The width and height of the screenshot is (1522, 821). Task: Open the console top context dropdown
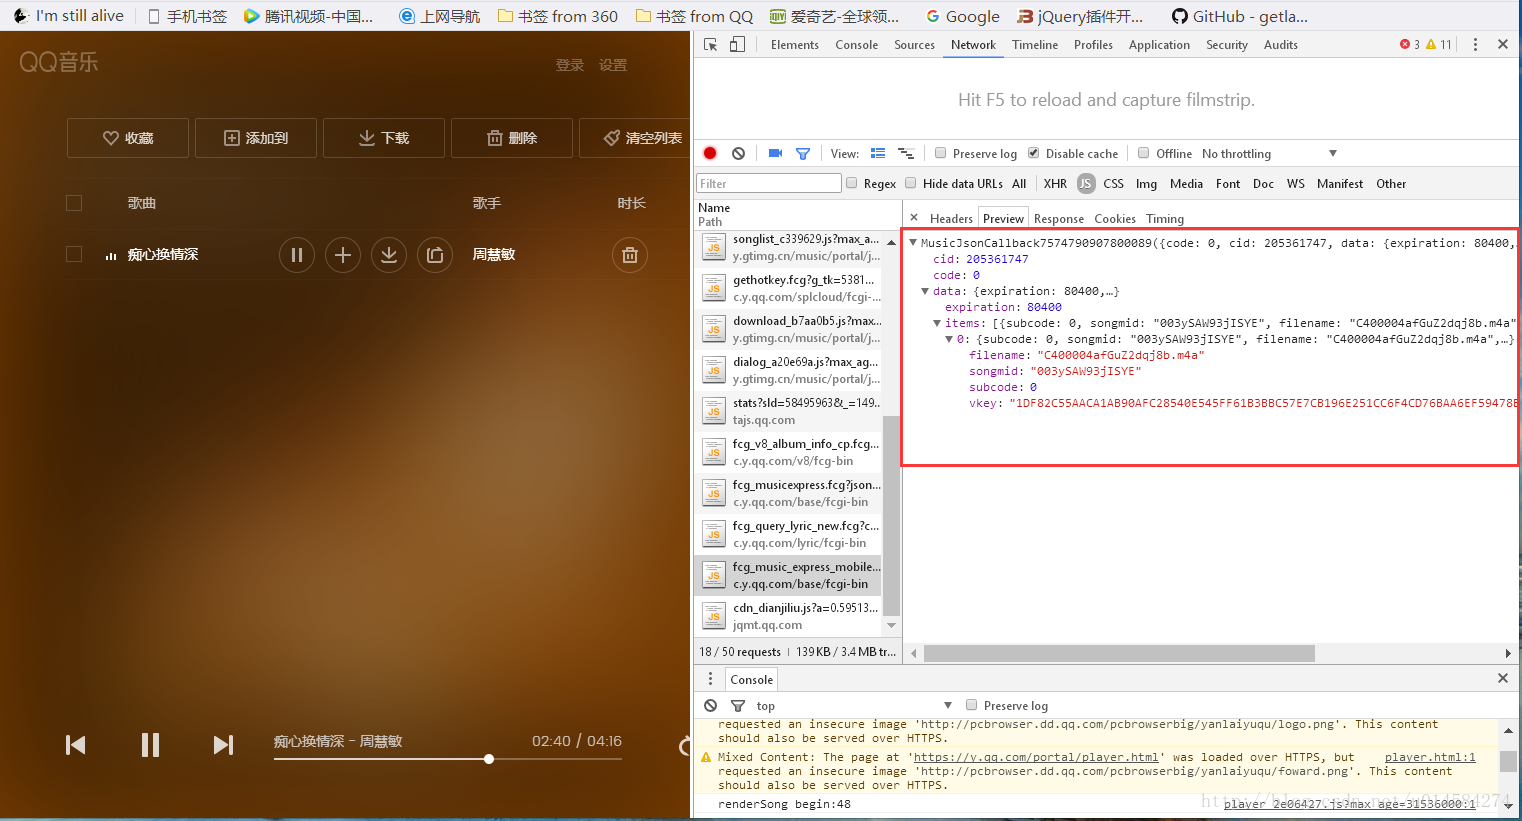tap(853, 705)
